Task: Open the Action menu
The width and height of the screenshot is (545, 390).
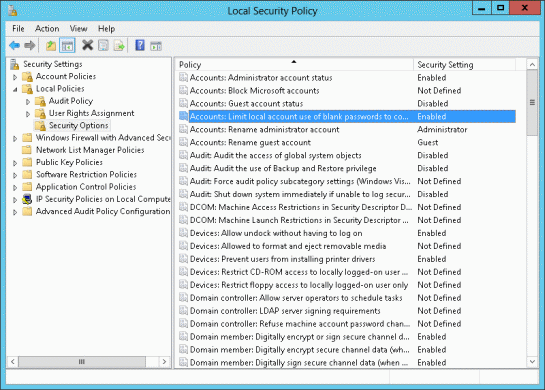Action: [47, 29]
